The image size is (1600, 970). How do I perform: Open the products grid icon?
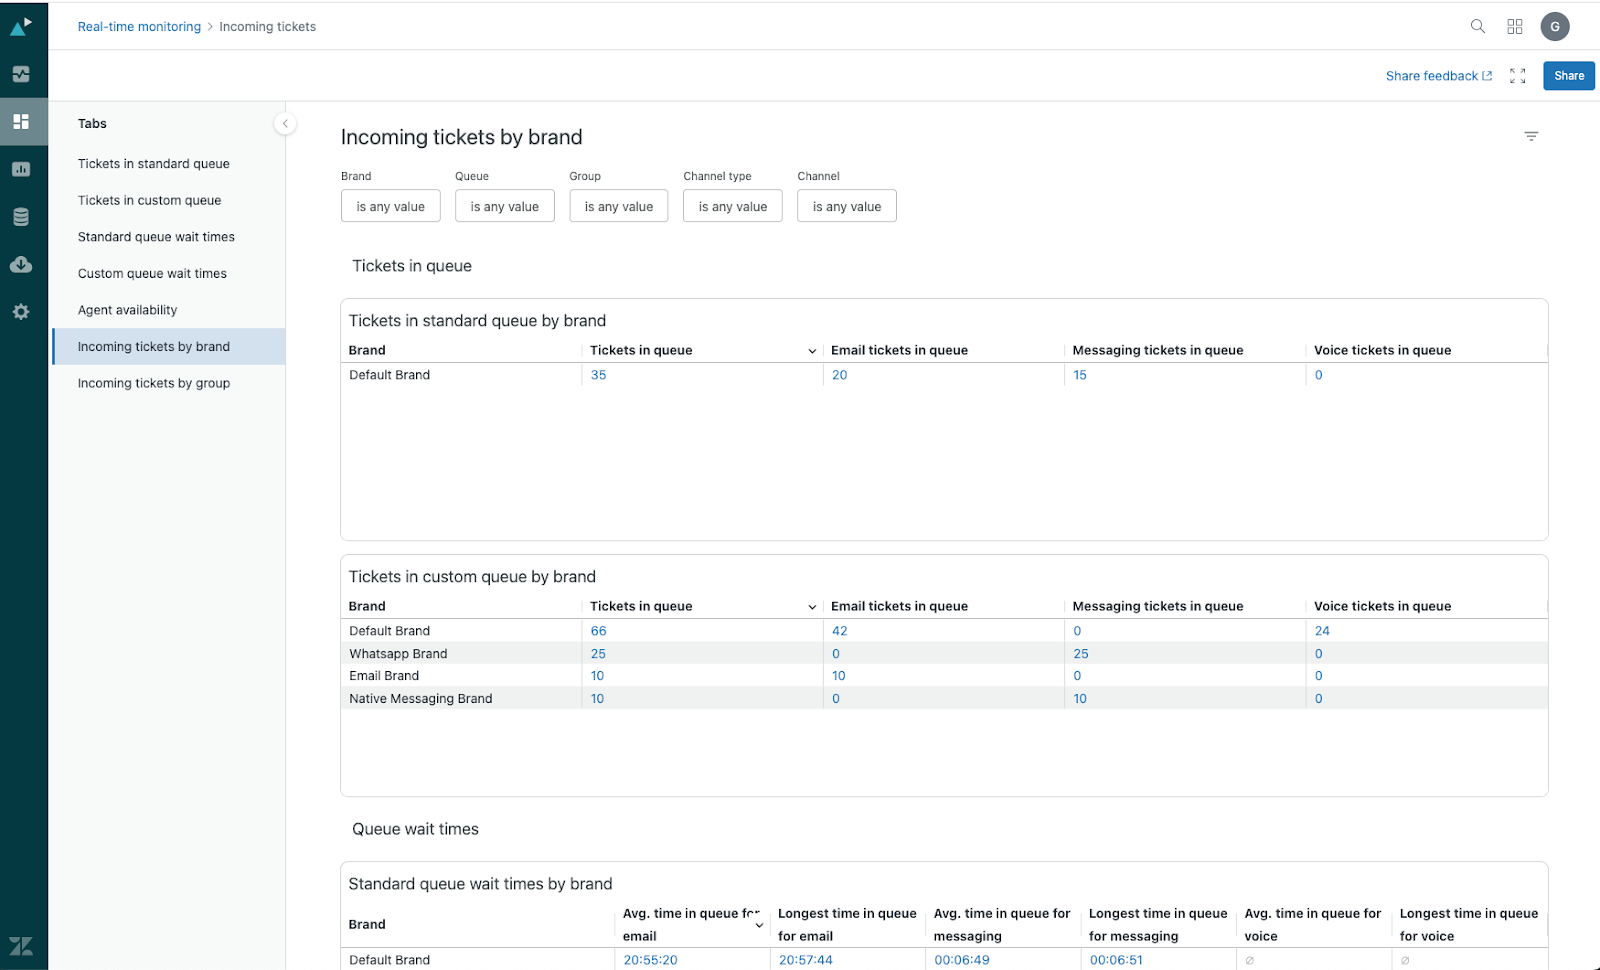point(1515,27)
